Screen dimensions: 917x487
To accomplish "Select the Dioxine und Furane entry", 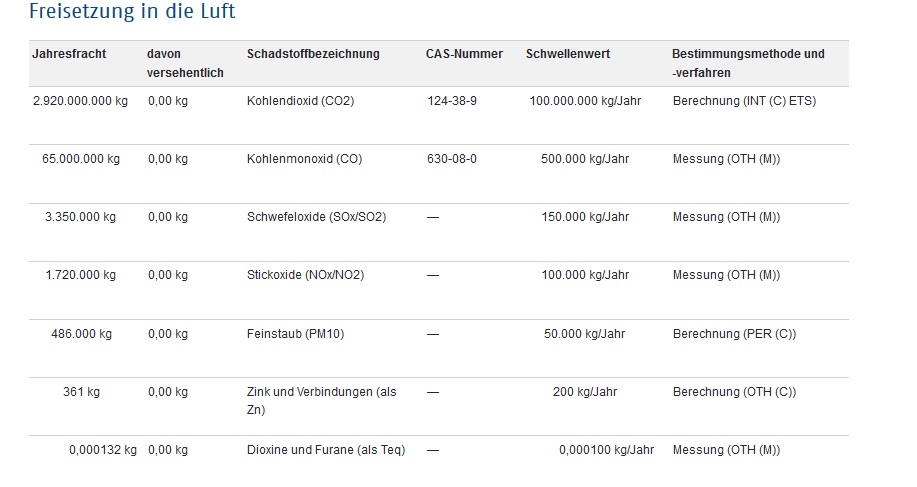I will coord(326,450).
